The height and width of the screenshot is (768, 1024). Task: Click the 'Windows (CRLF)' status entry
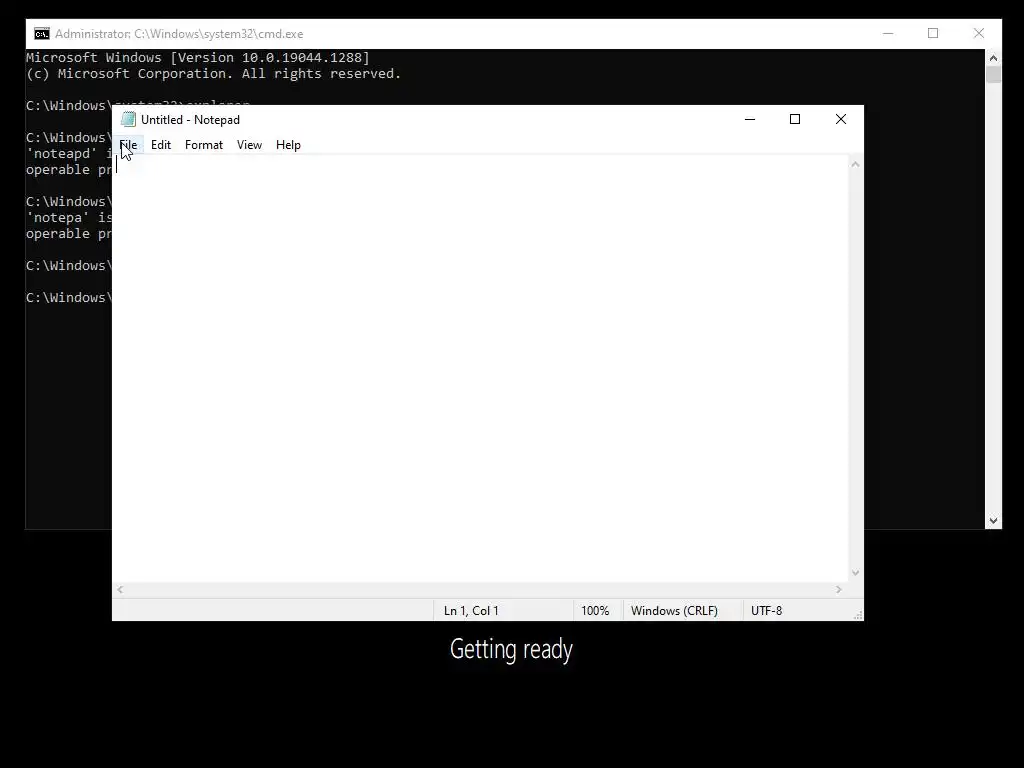pyautogui.click(x=674, y=611)
